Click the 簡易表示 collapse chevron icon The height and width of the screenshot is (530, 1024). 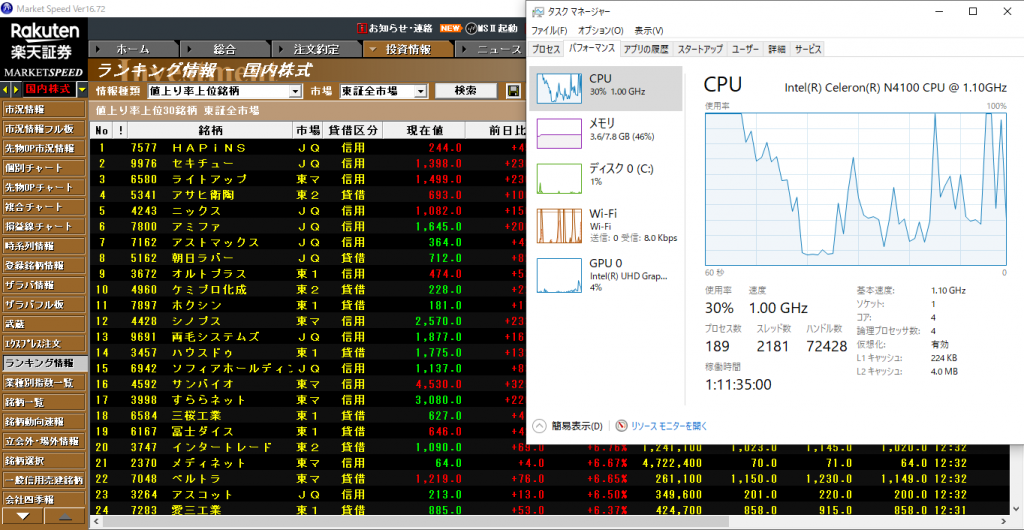click(x=539, y=426)
